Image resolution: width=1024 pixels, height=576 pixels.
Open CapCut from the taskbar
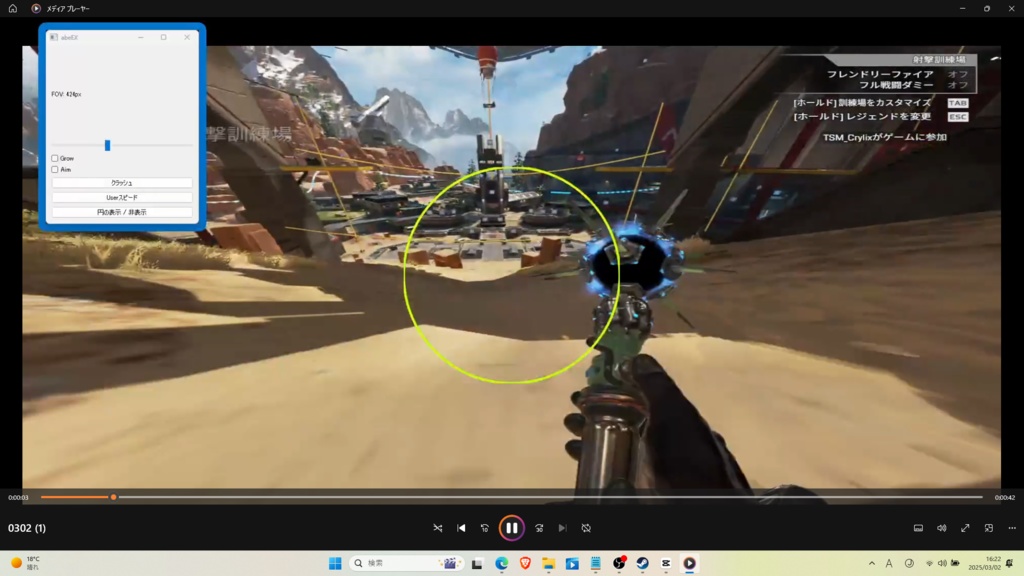coord(666,563)
